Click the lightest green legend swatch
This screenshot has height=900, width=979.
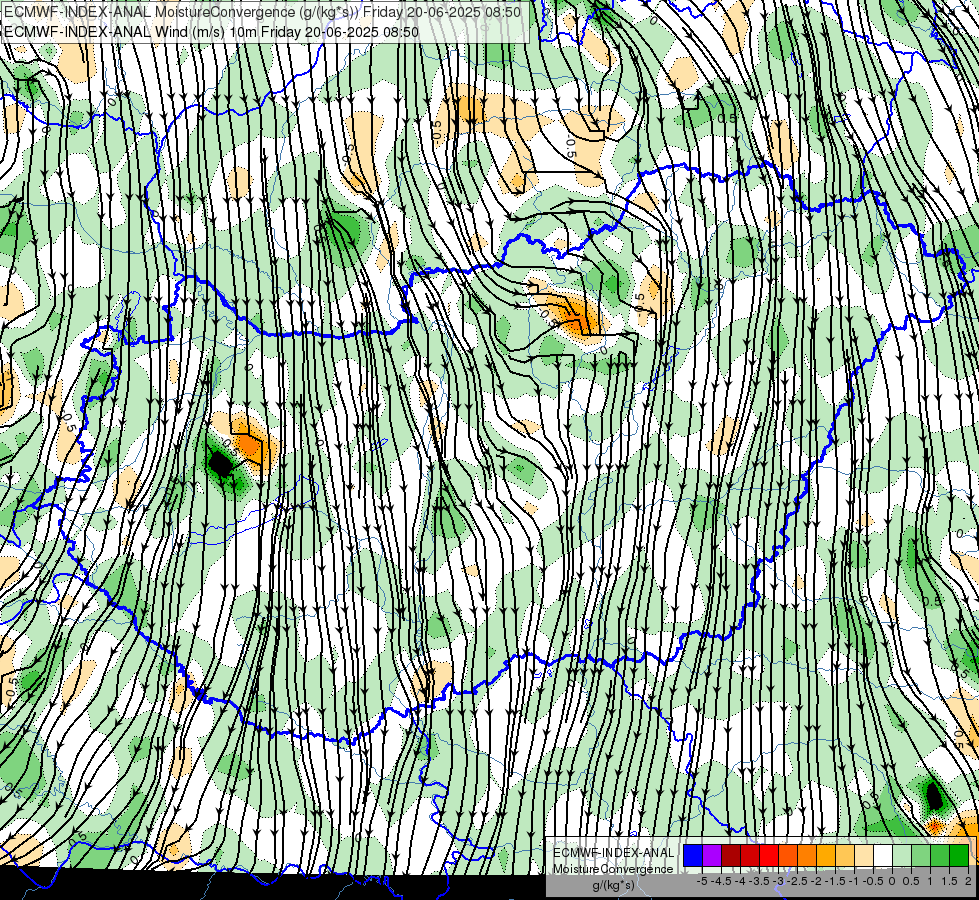pyautogui.click(x=902, y=855)
